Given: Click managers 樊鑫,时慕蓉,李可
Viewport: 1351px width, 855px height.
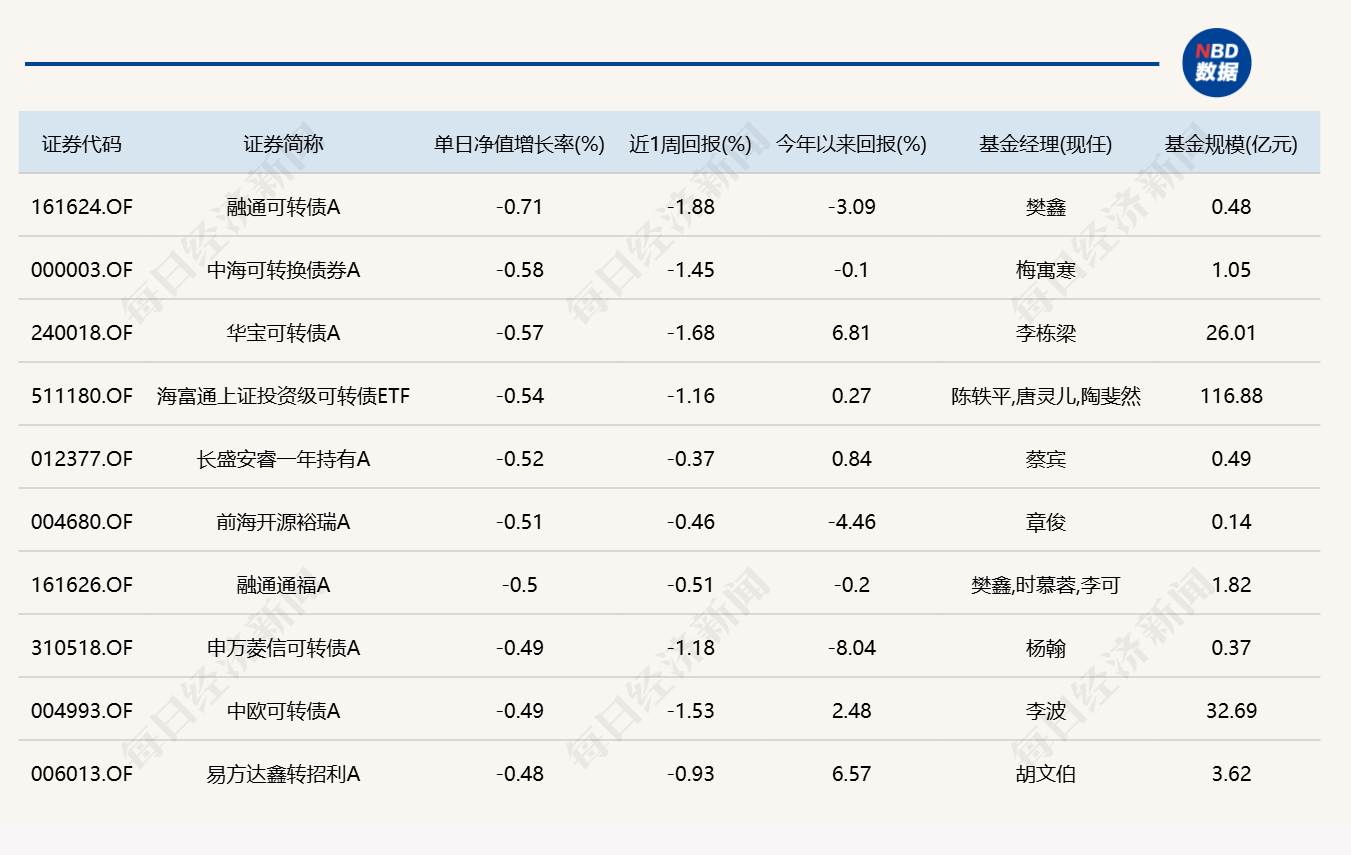Looking at the screenshot, I should tap(1046, 585).
